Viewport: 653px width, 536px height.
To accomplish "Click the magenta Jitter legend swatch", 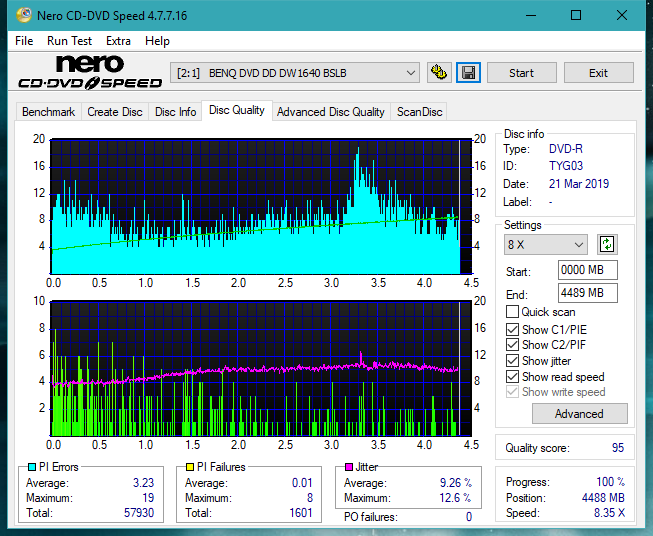I will coord(349,467).
